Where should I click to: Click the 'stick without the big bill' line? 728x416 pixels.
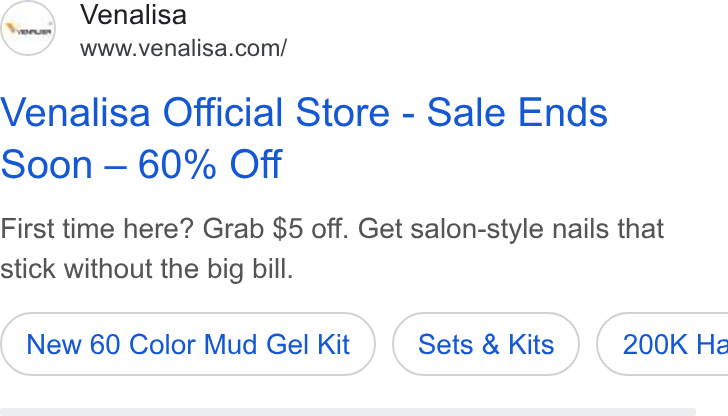(x=147, y=269)
